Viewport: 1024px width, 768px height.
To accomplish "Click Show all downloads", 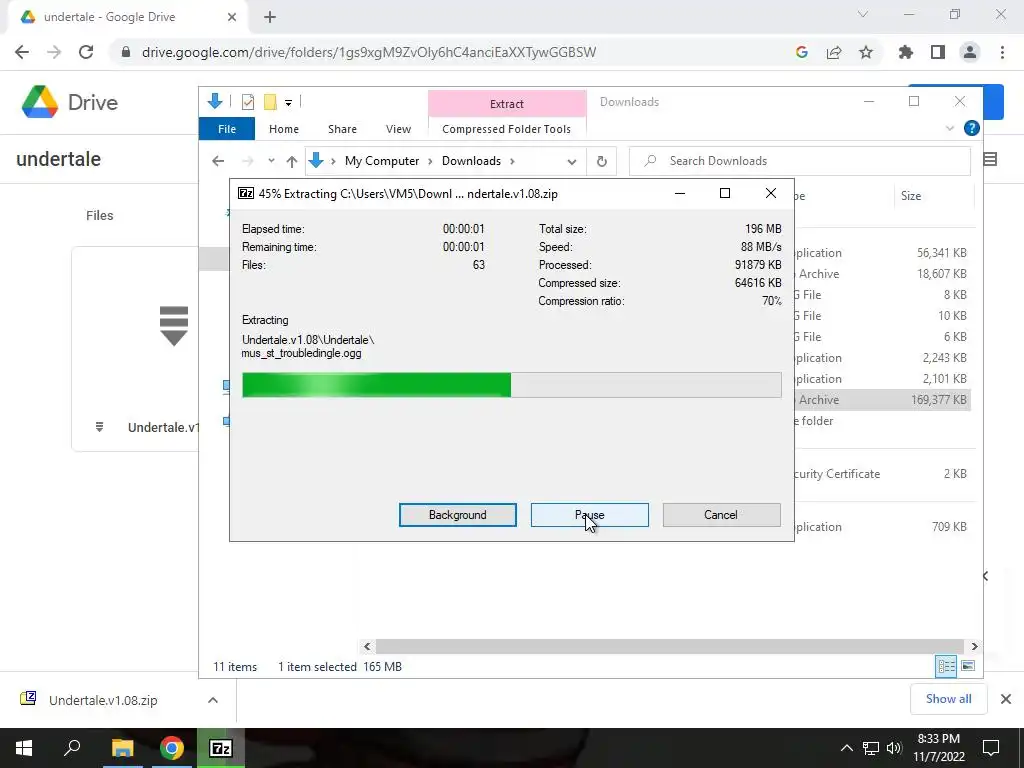I will 948,699.
